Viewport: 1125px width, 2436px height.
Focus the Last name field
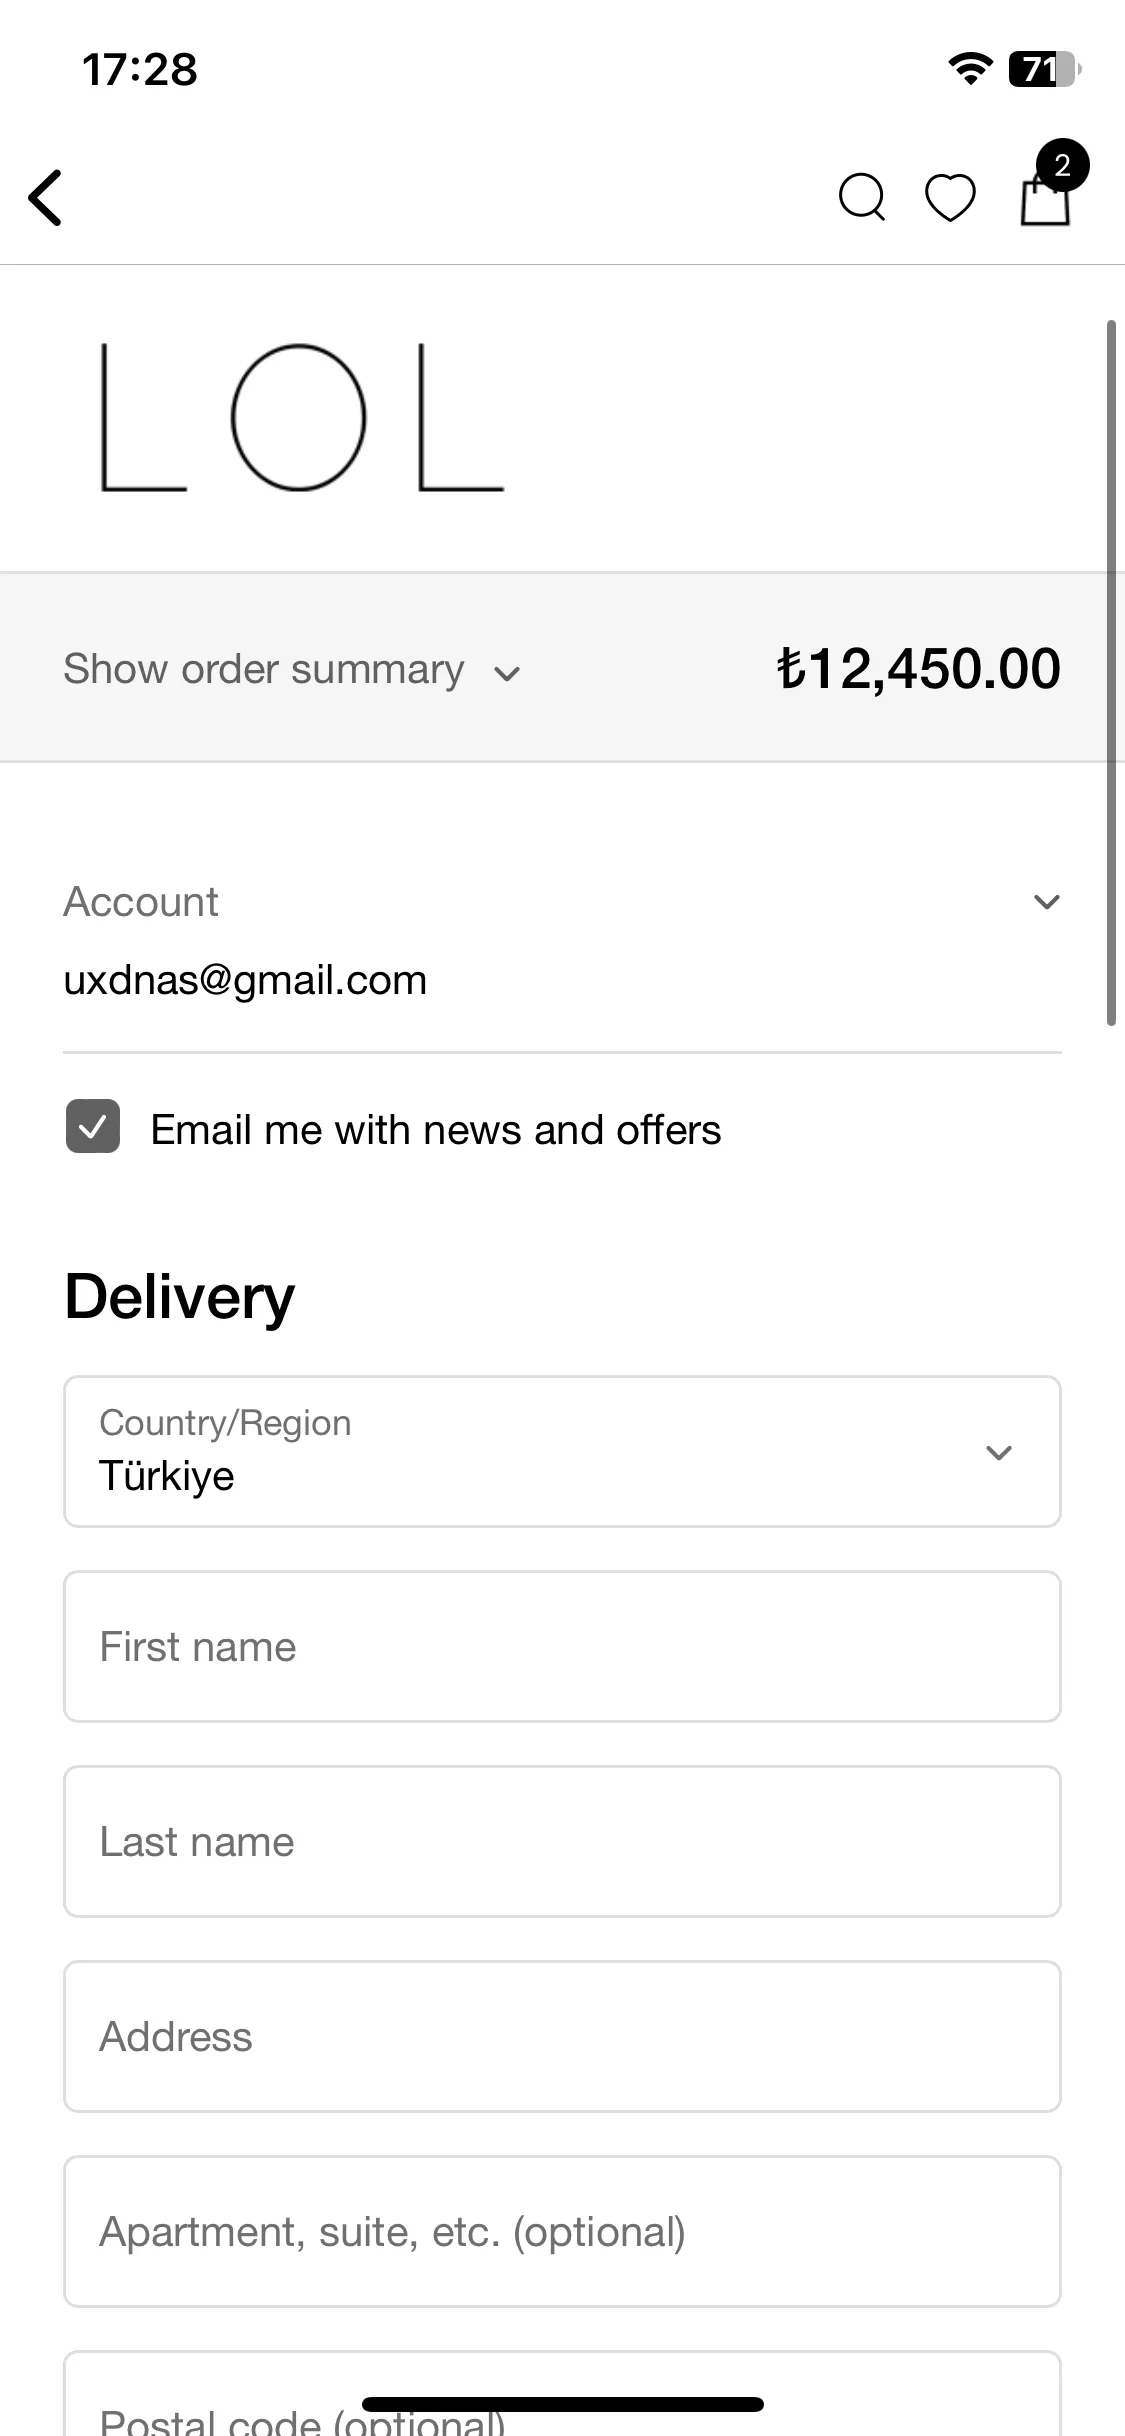[562, 1842]
